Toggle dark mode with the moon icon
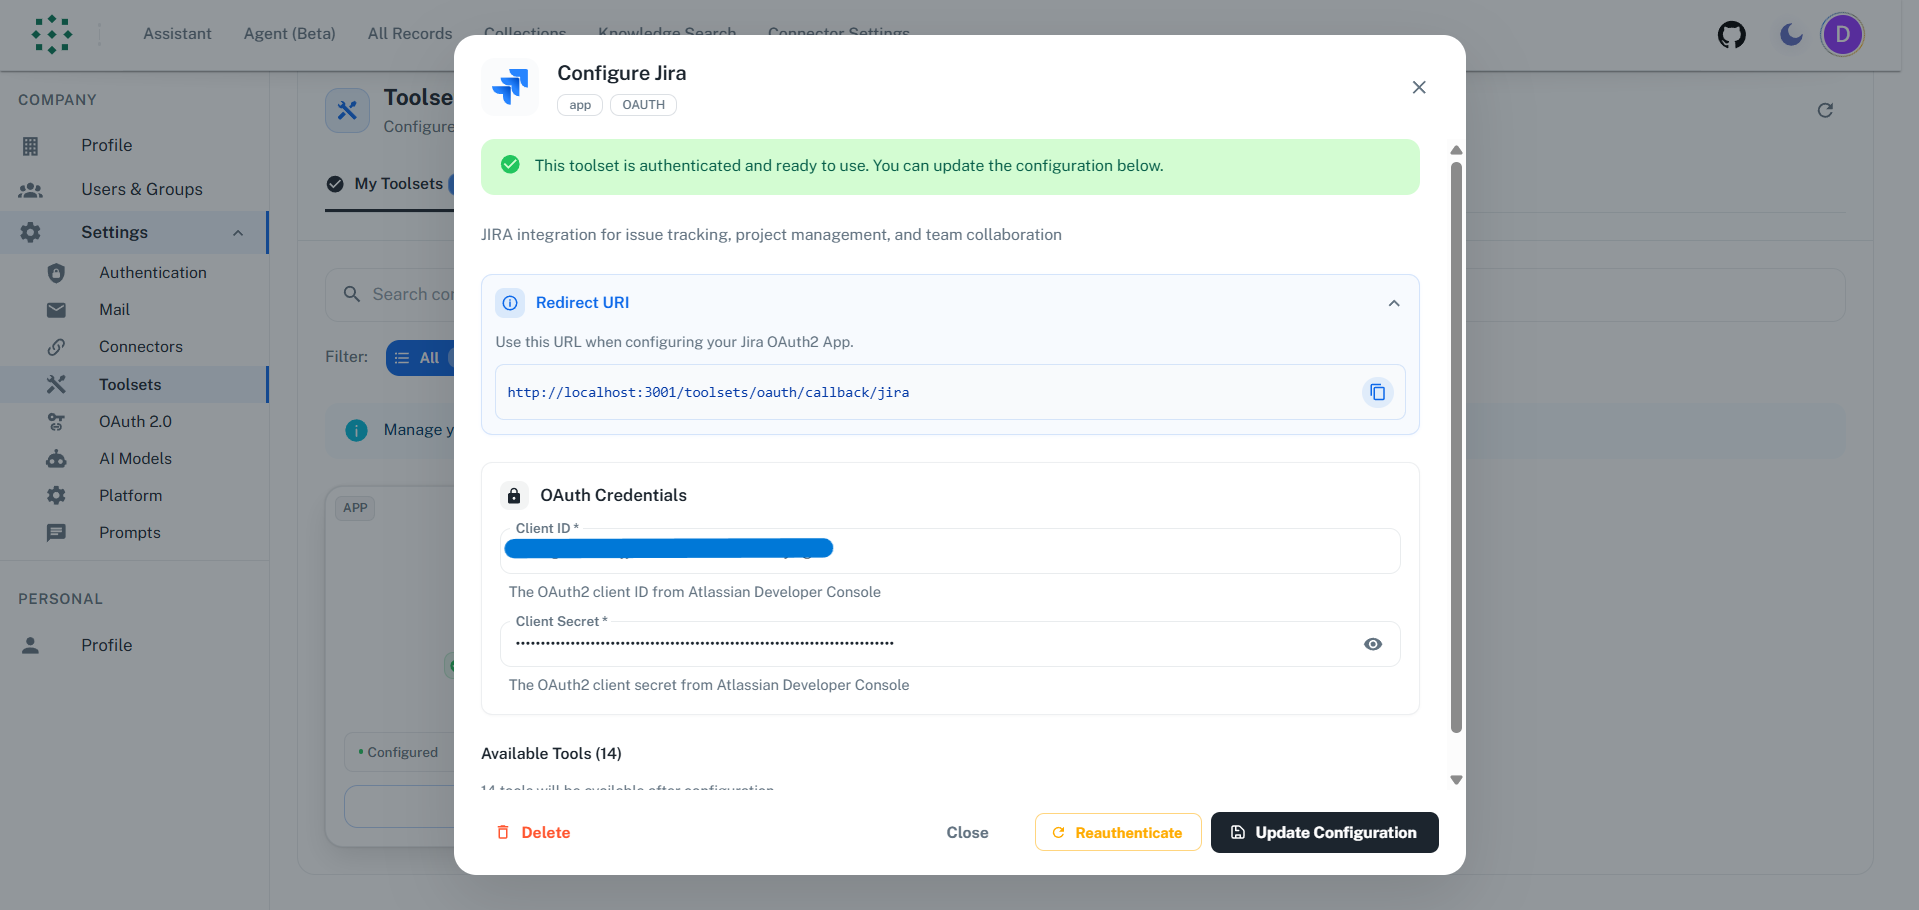1919x910 pixels. pos(1790,34)
